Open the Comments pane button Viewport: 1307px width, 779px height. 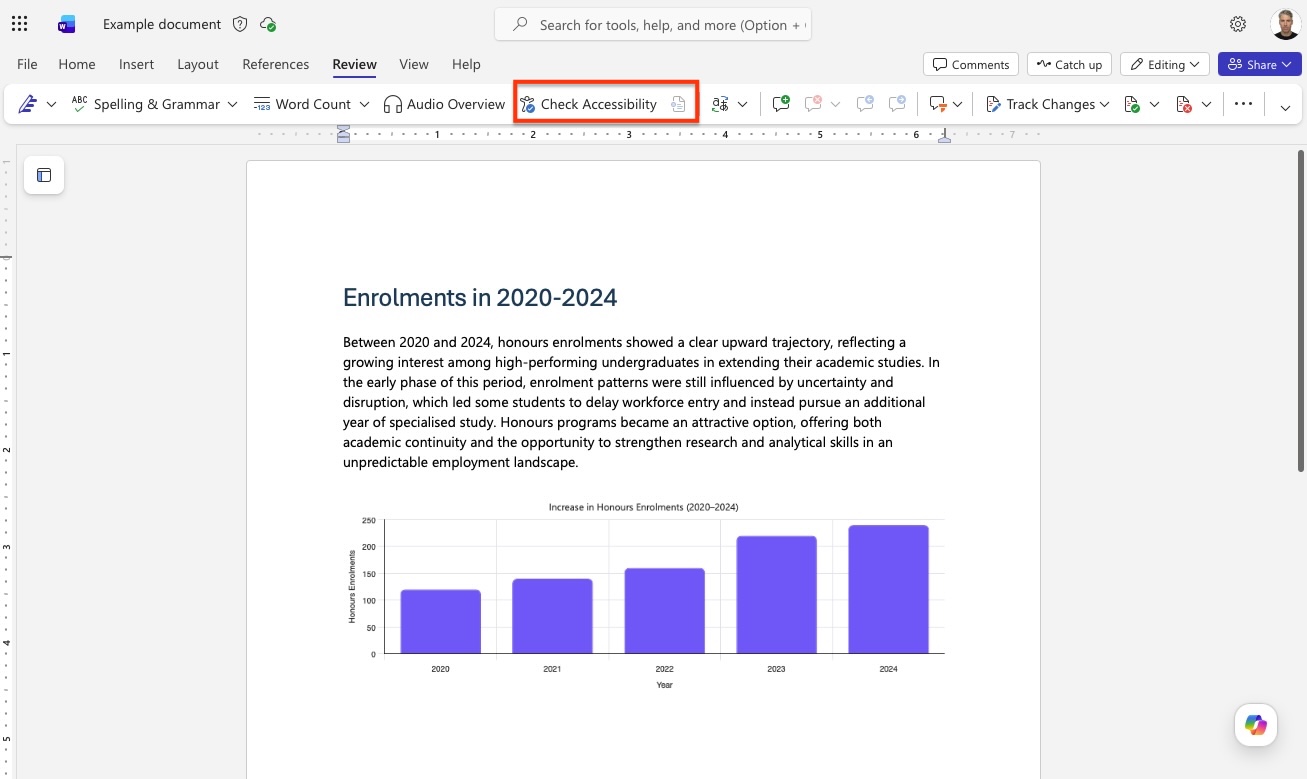click(x=971, y=64)
